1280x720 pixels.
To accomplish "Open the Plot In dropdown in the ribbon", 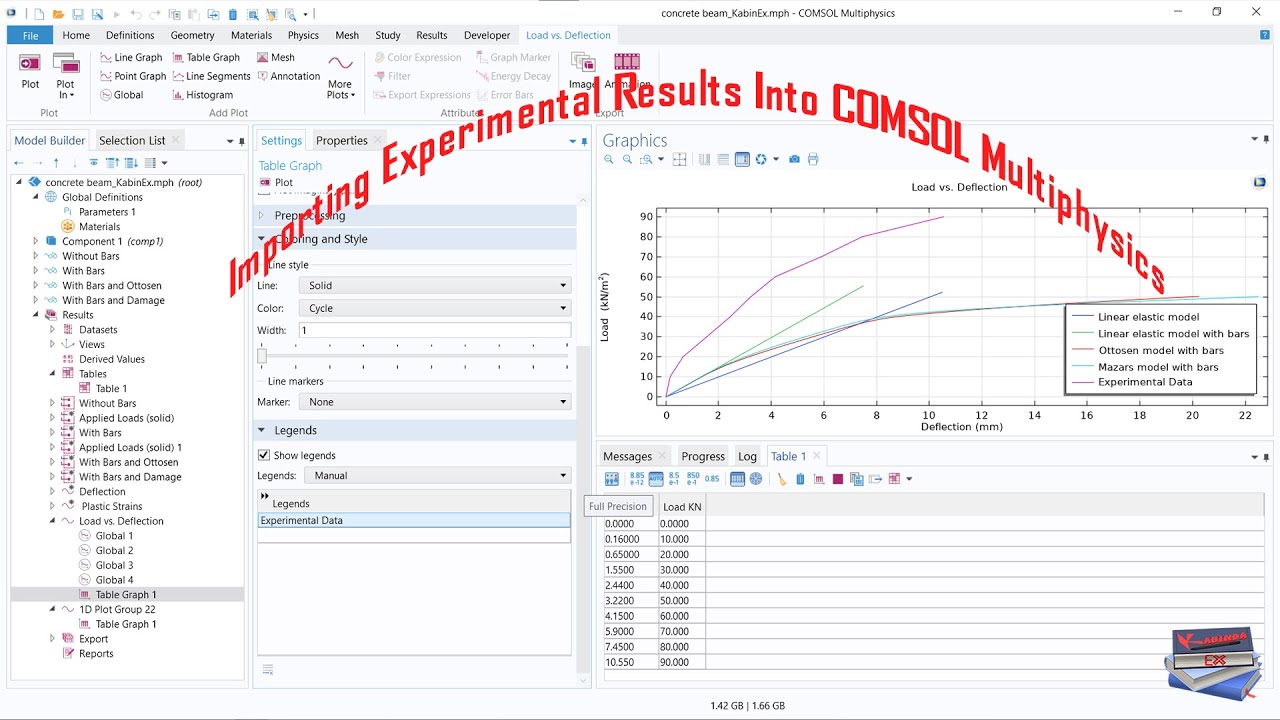I will coord(66,76).
